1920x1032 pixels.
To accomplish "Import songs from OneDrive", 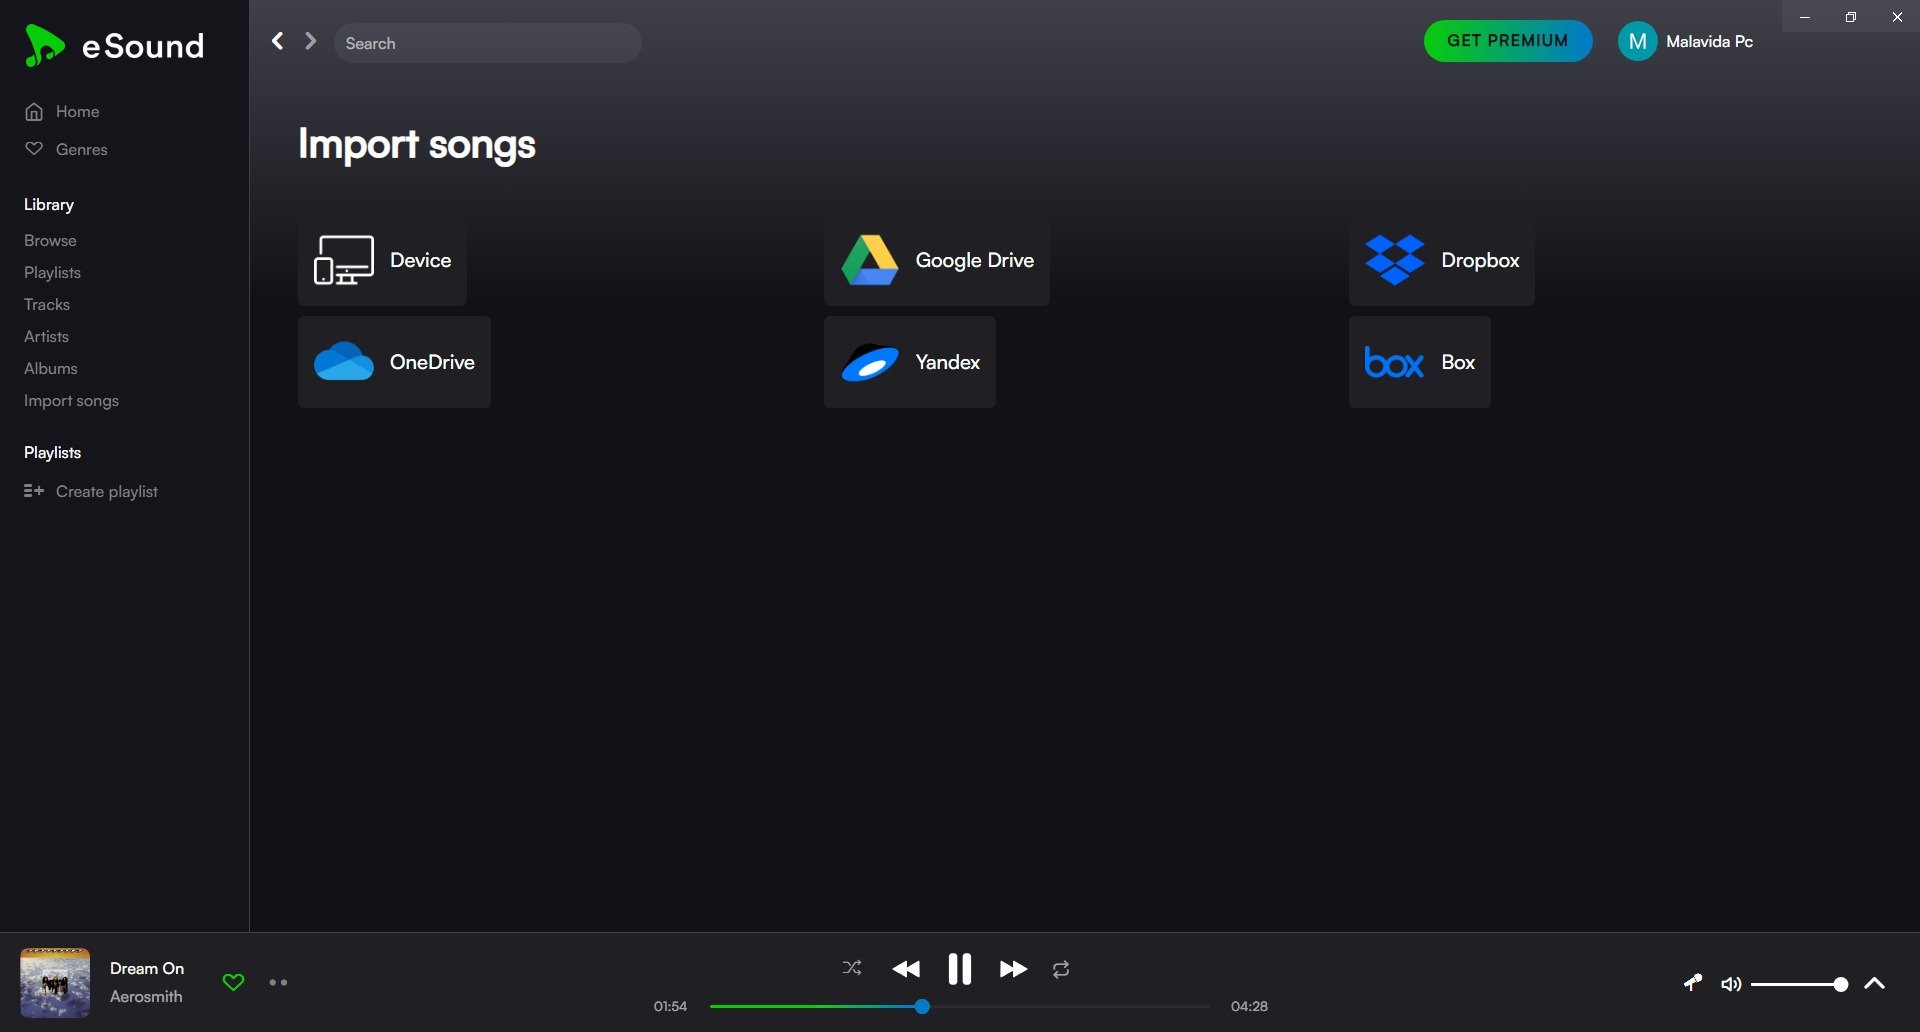I will click(x=394, y=362).
